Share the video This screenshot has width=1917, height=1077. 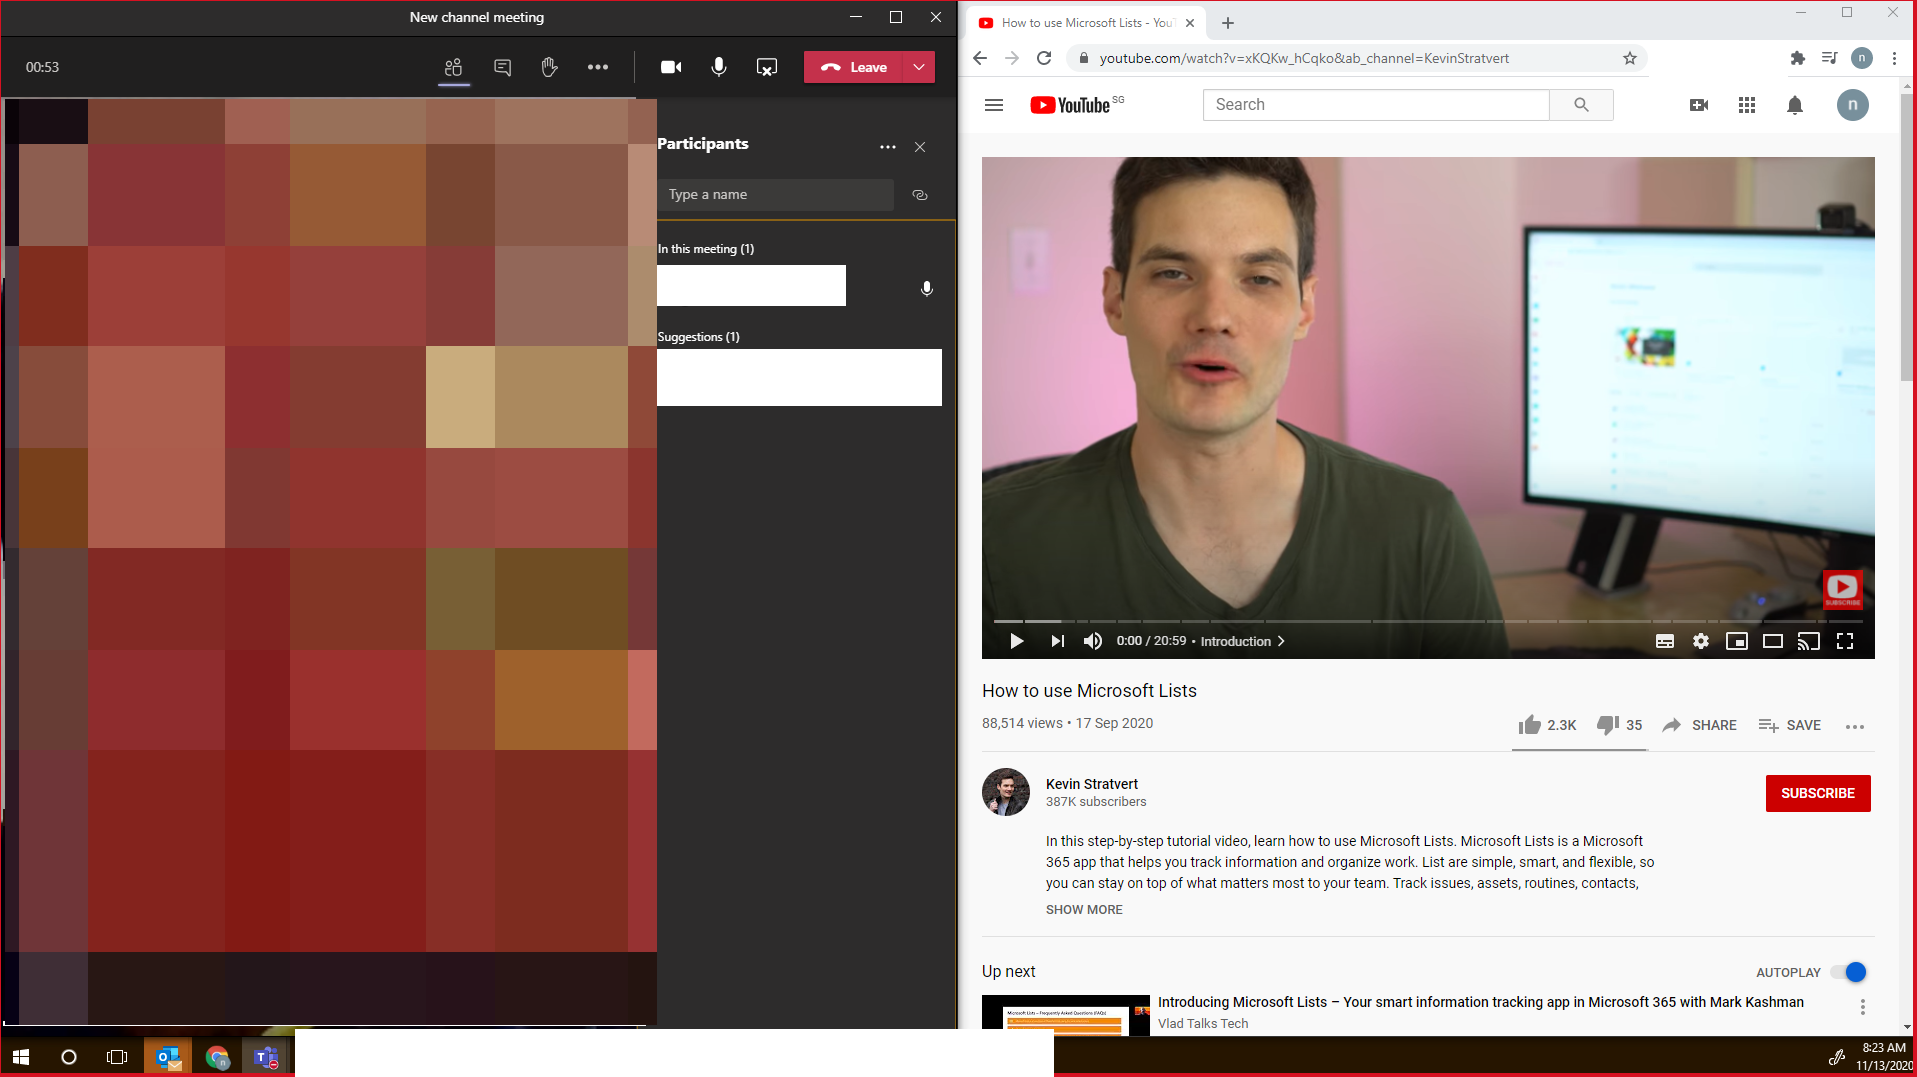tap(1699, 725)
